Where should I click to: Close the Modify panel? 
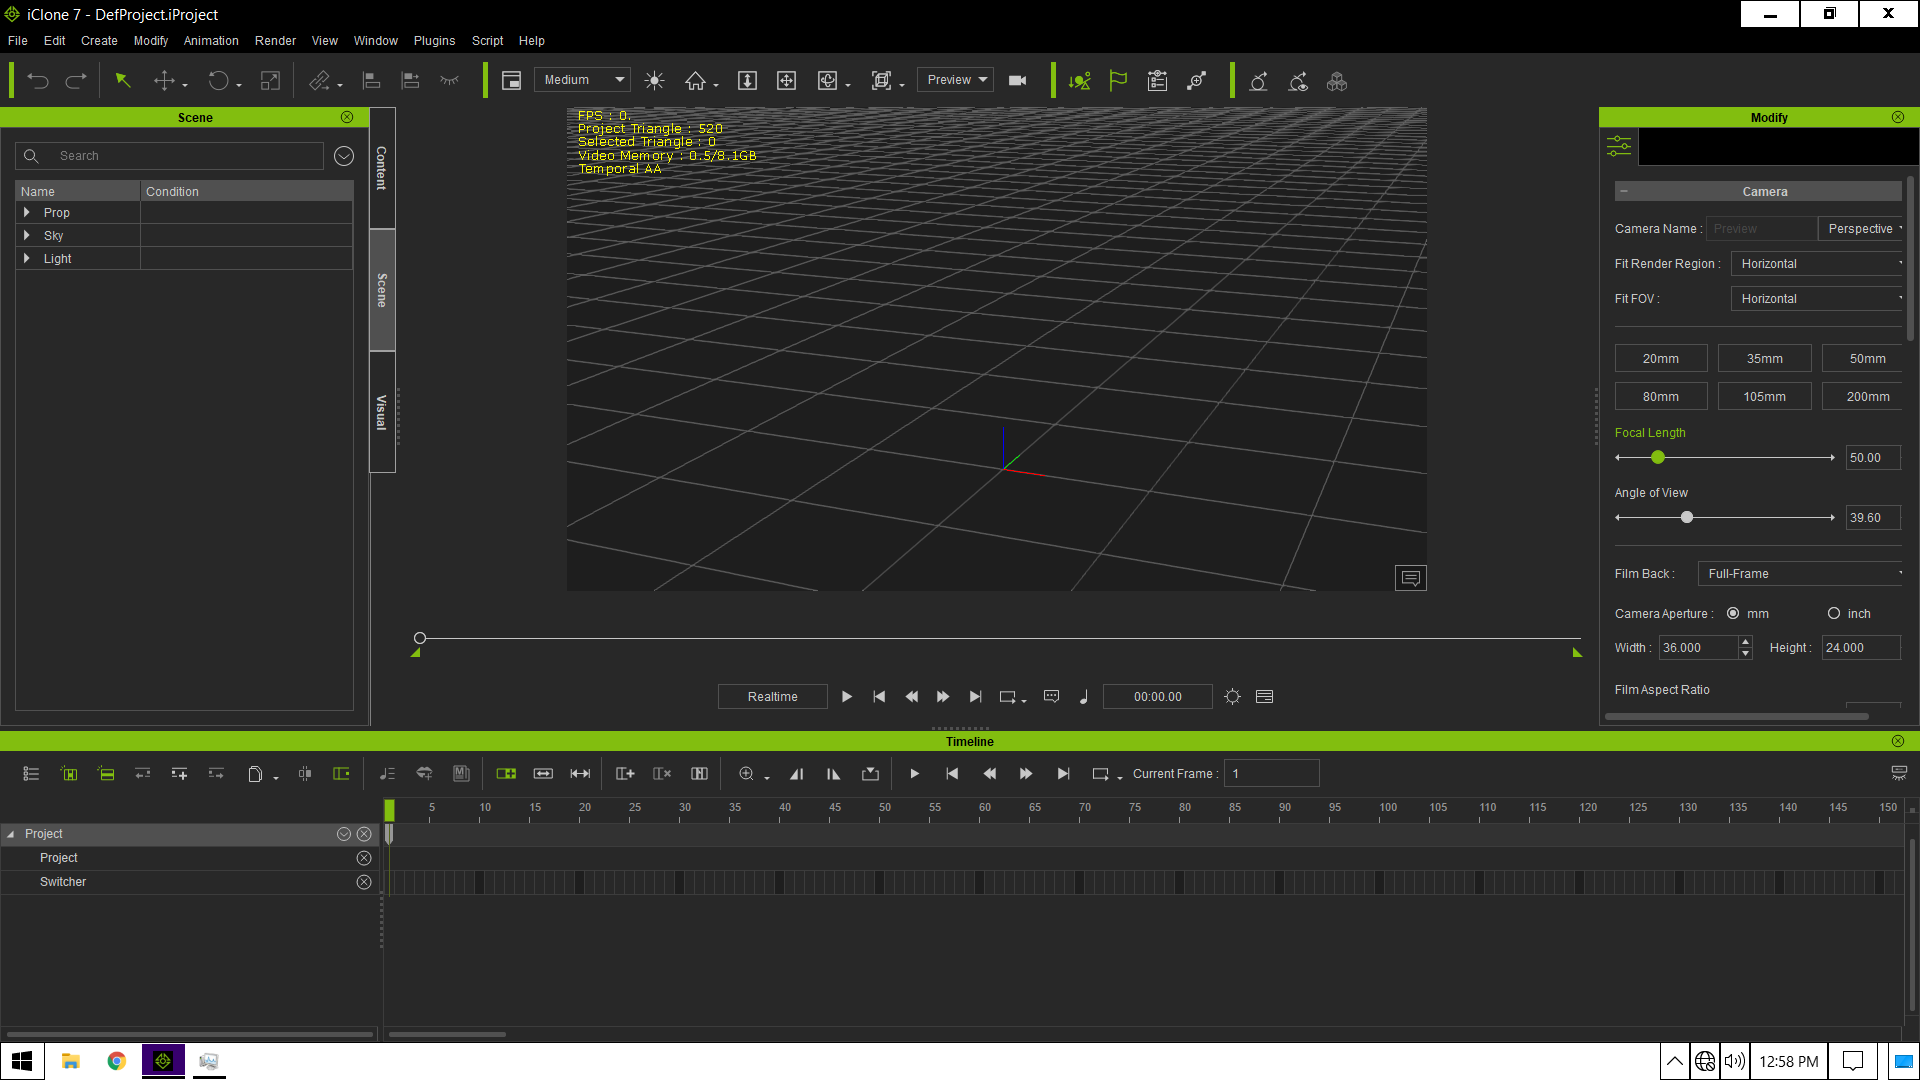click(x=1898, y=117)
